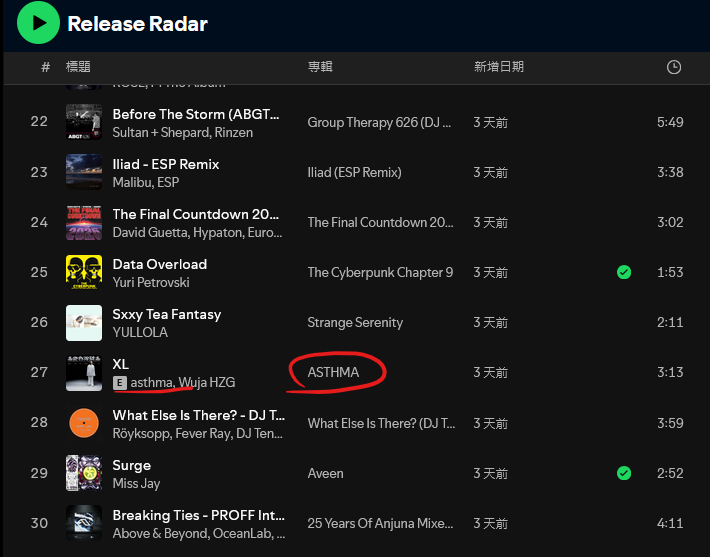This screenshot has height=557, width=710.
Task: Open artist Hypaton
Action: [218, 233]
